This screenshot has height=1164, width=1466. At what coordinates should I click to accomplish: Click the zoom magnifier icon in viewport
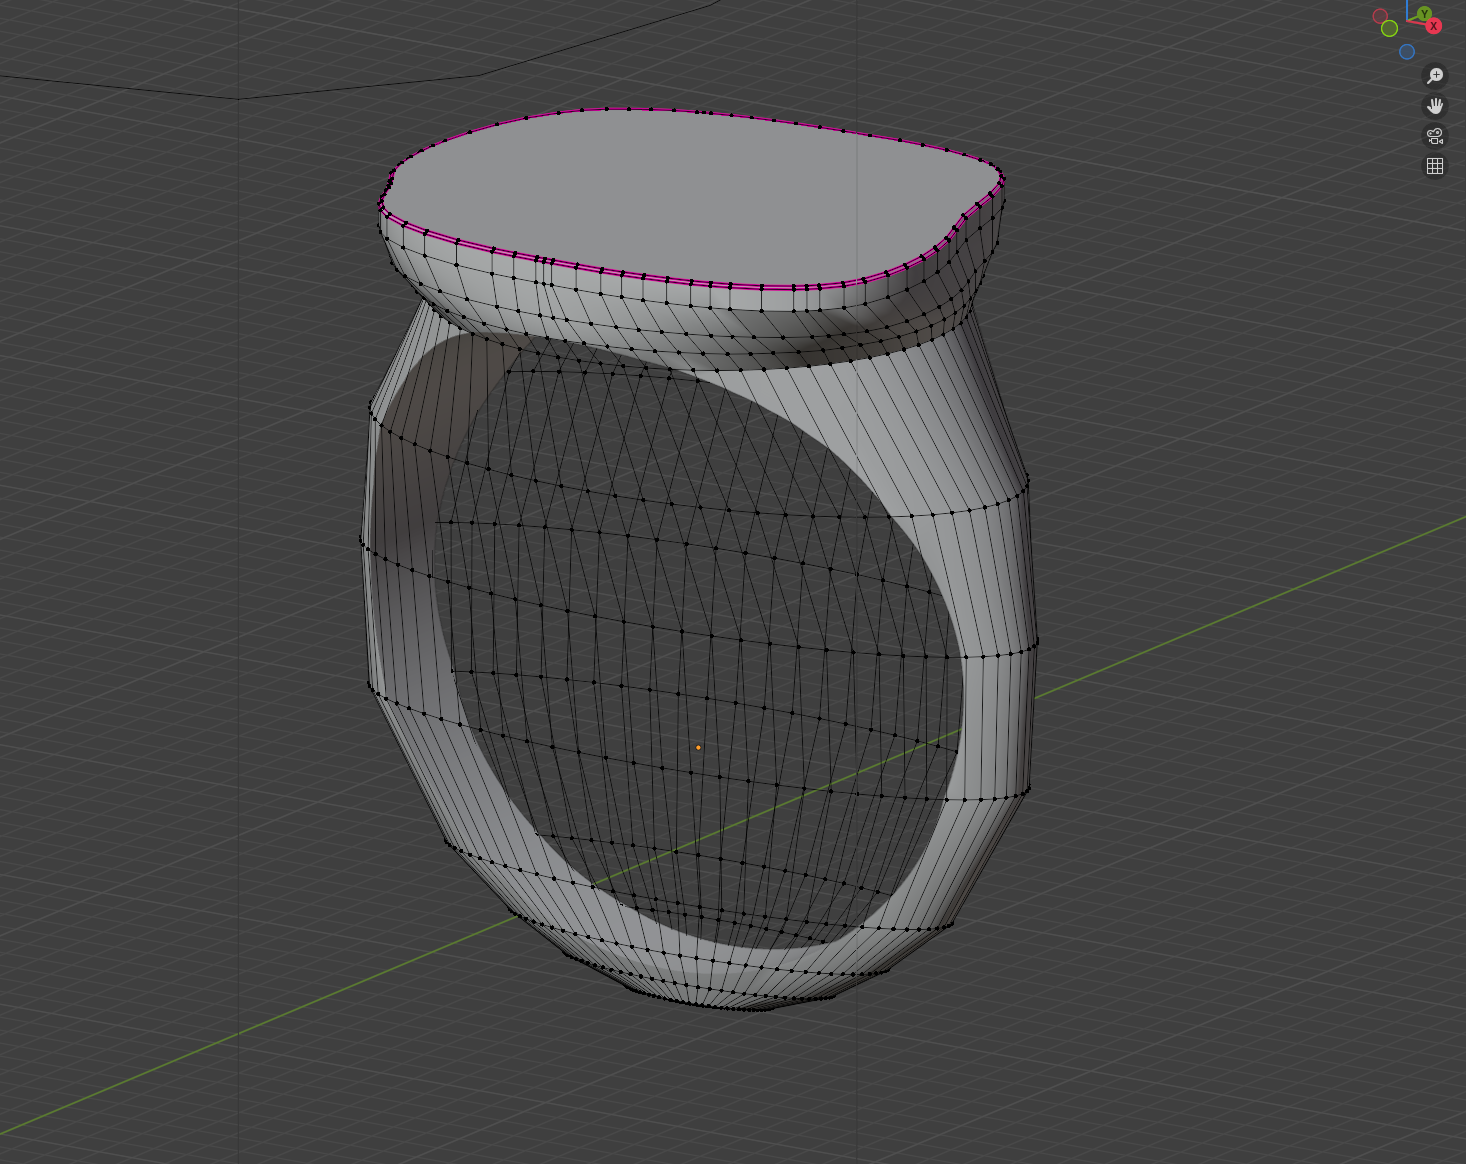(x=1435, y=76)
